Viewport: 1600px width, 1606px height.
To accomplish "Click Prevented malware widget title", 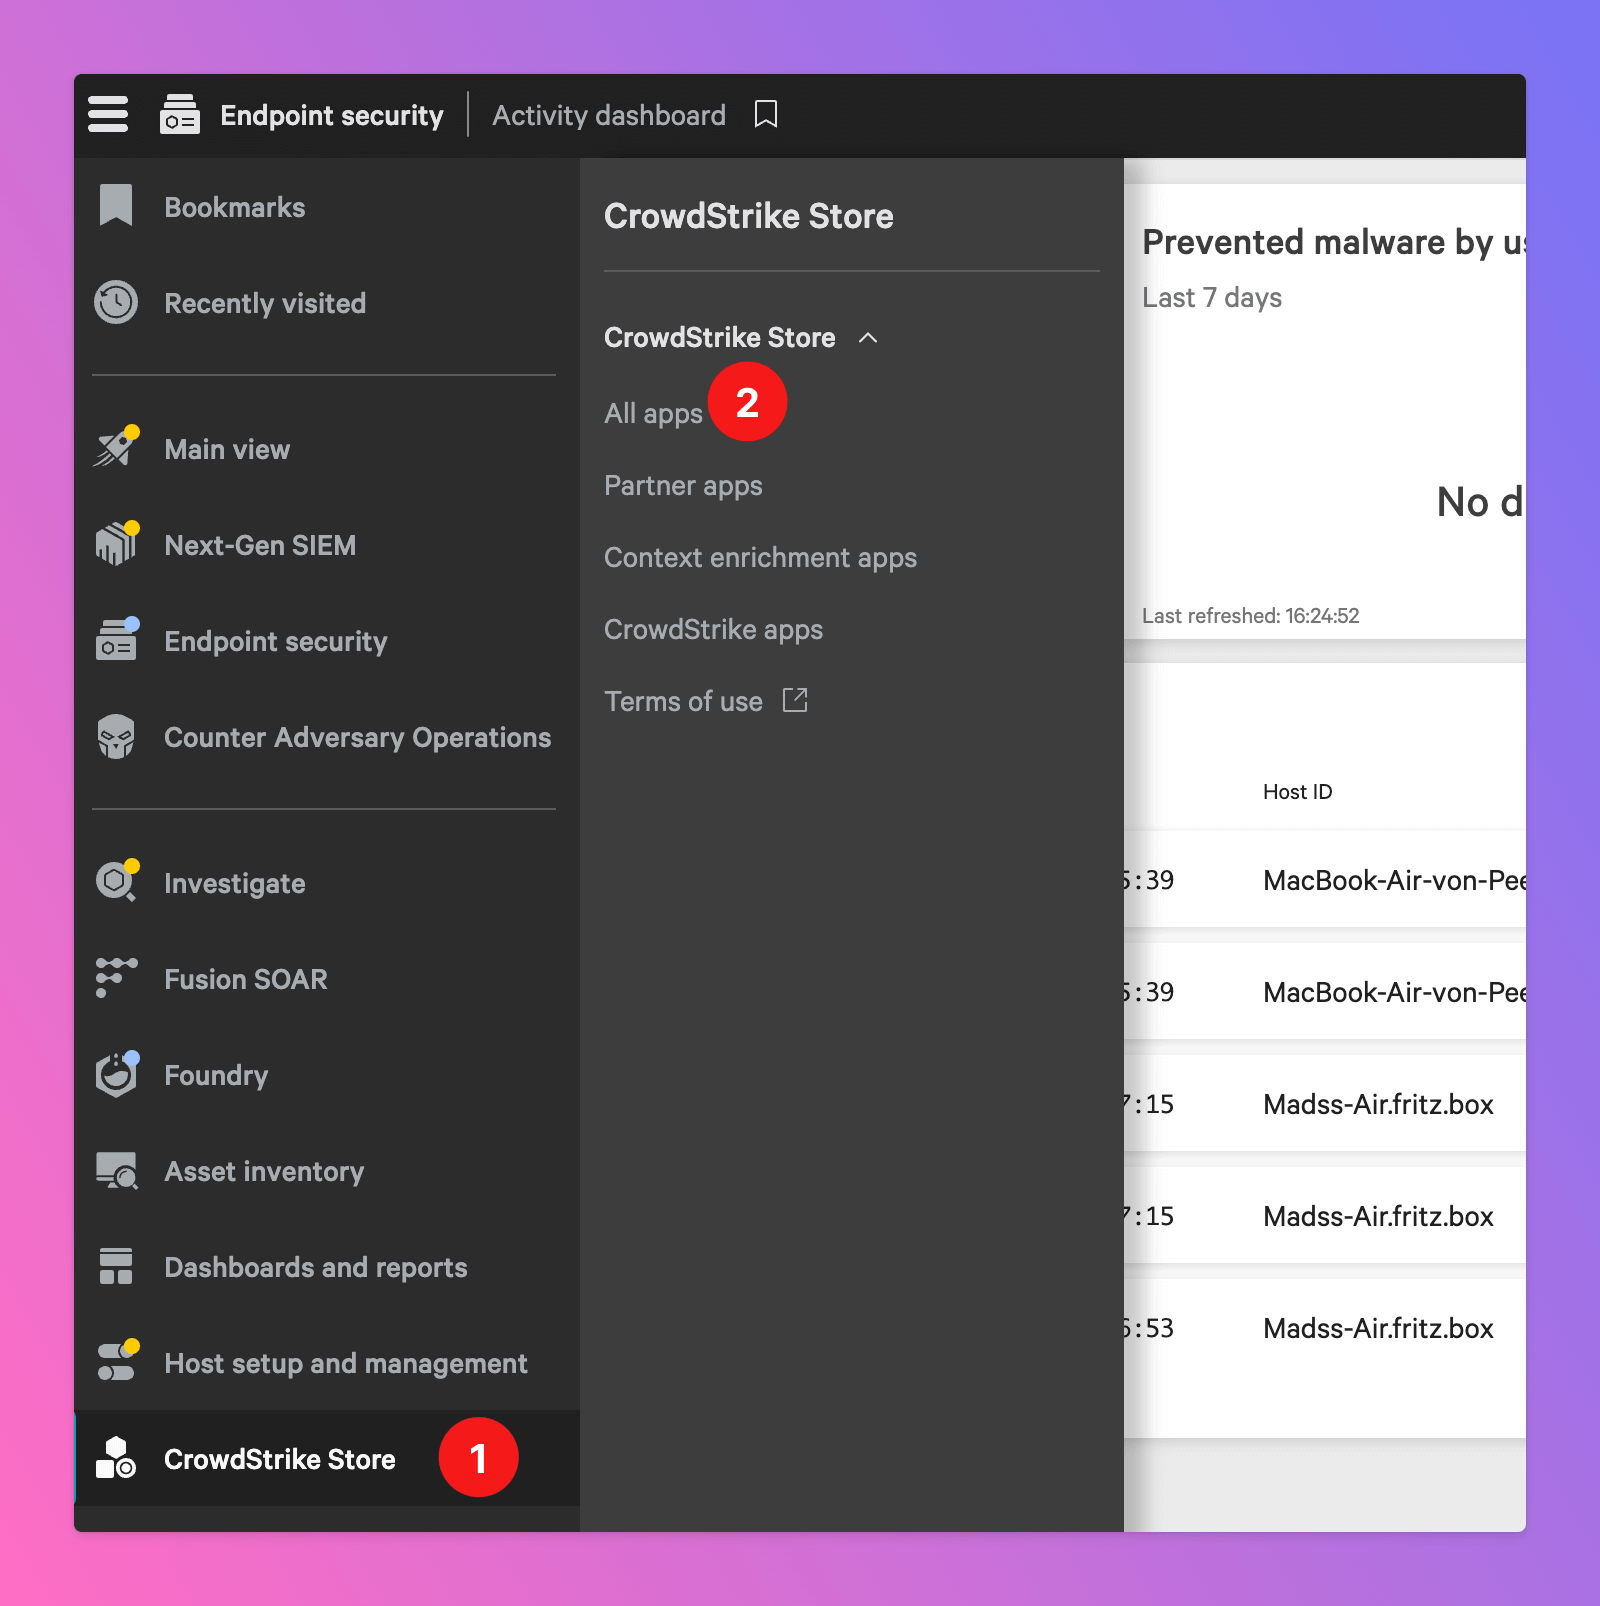I will (x=1334, y=242).
